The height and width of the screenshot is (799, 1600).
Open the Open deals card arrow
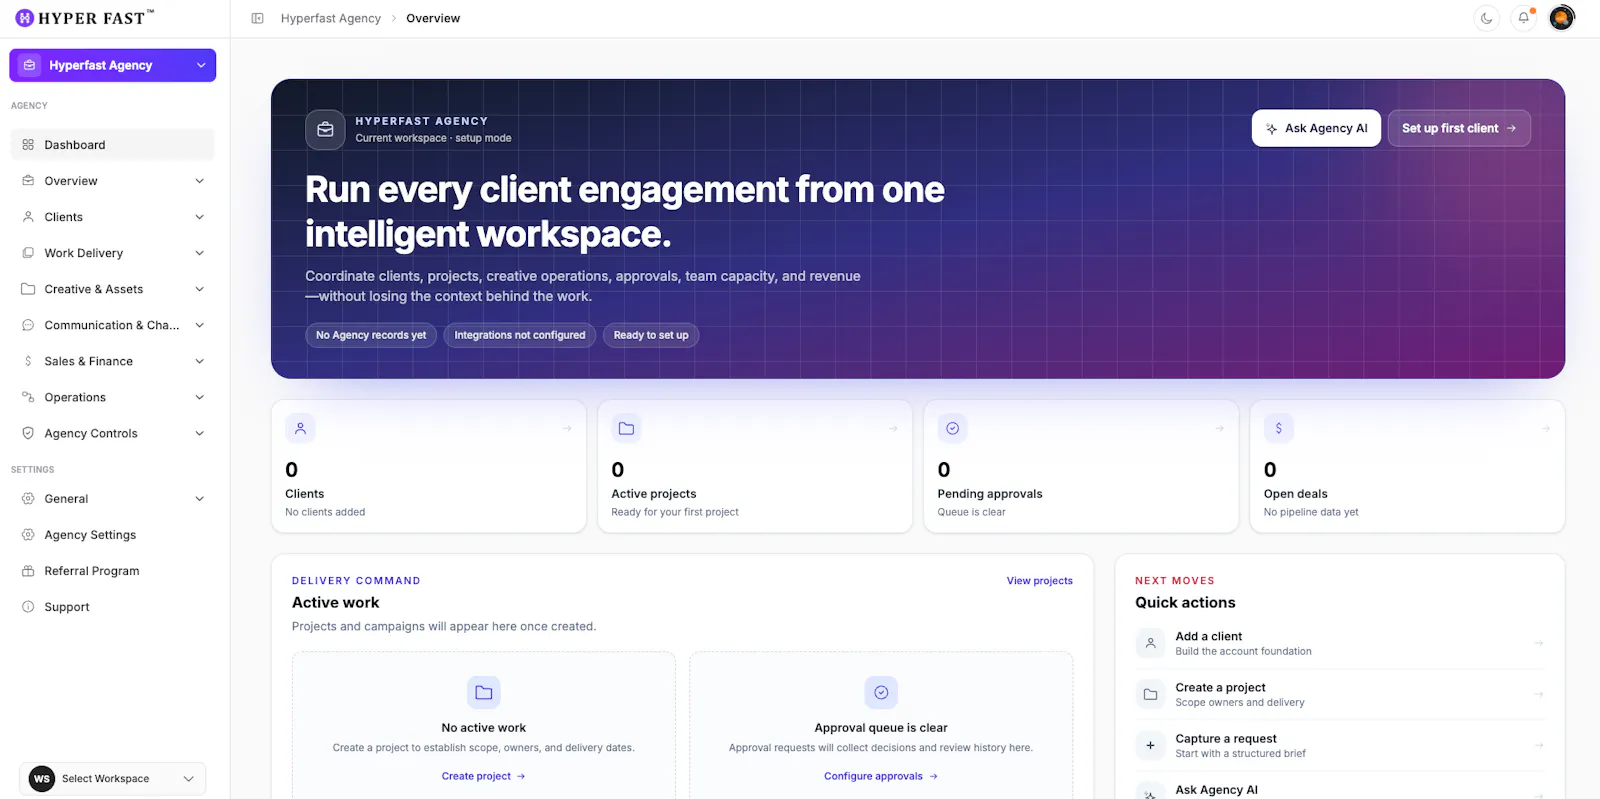coord(1545,428)
